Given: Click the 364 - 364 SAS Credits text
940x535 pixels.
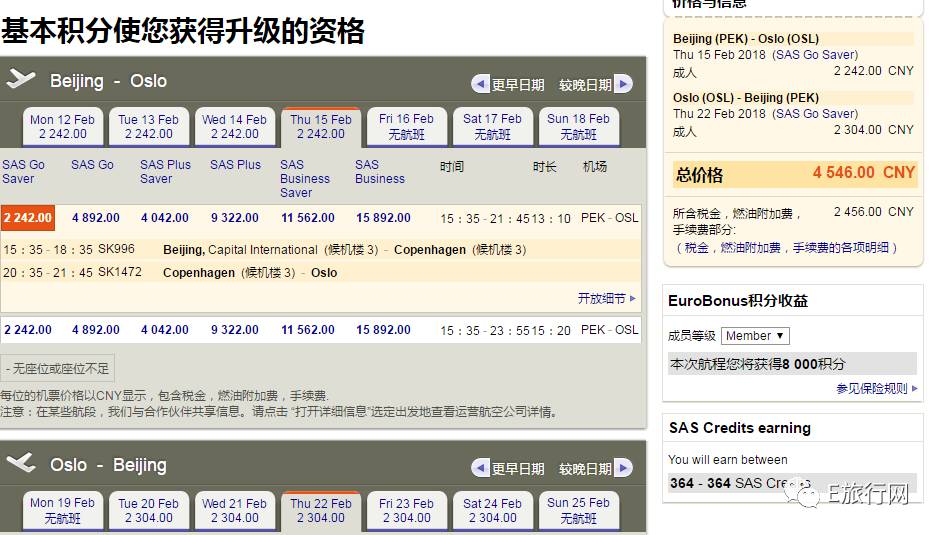Looking at the screenshot, I should 740,483.
